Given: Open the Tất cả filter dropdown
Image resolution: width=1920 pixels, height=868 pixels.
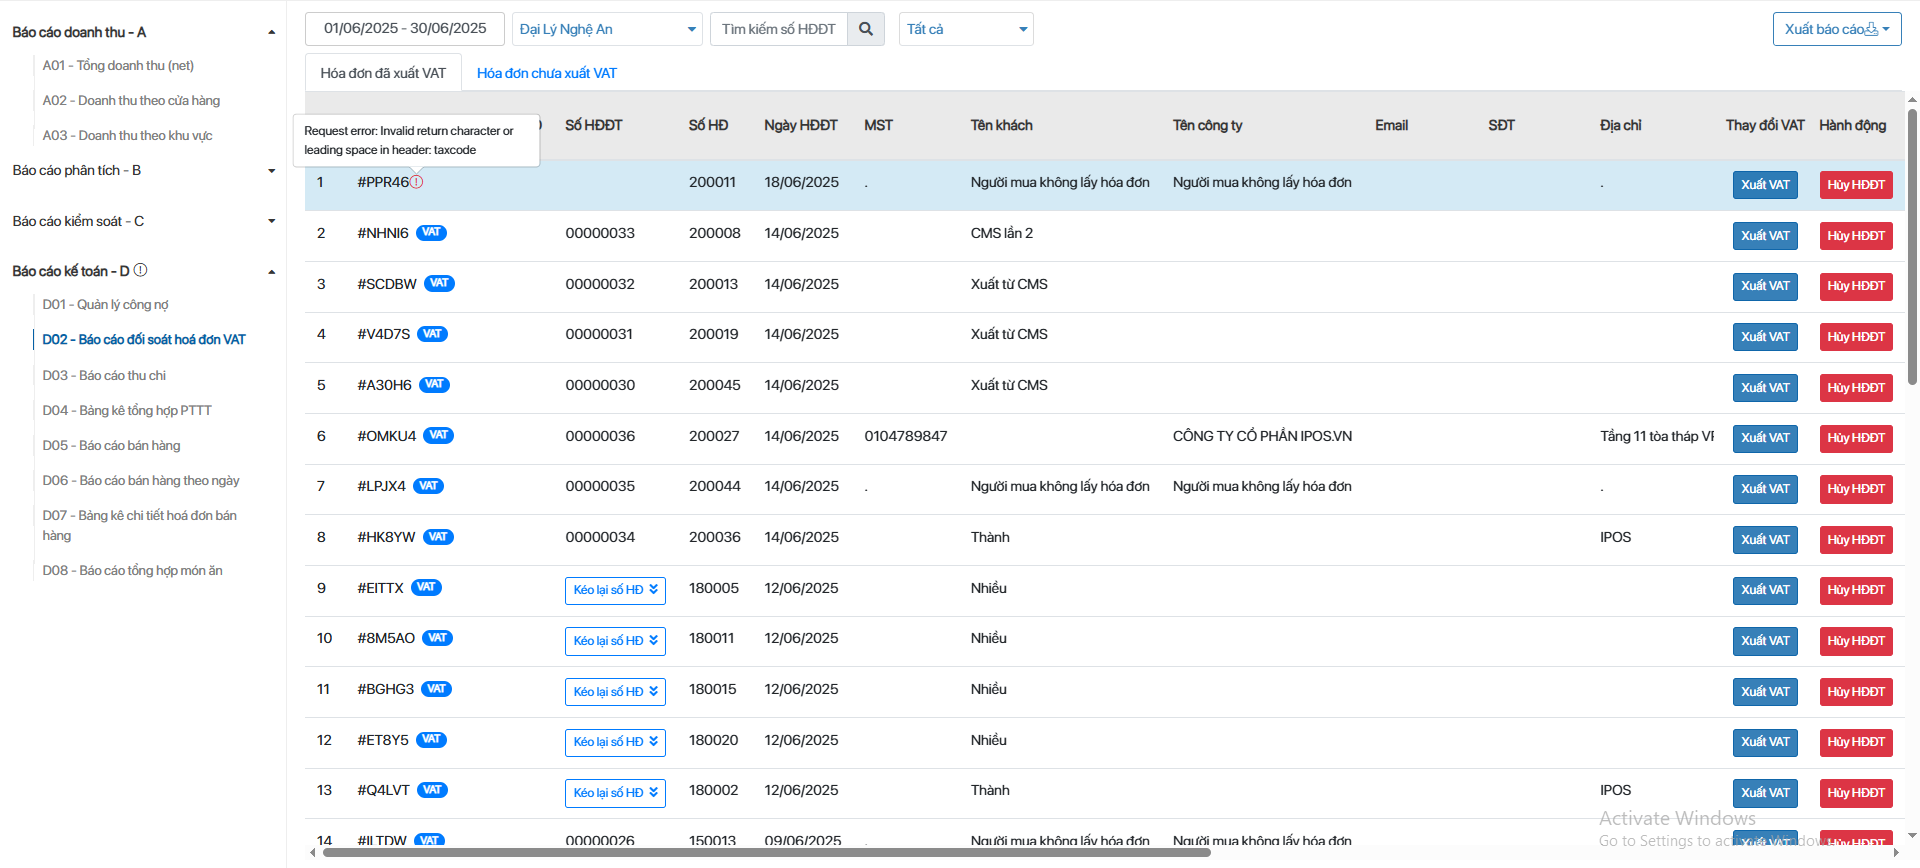Looking at the screenshot, I should 965,29.
